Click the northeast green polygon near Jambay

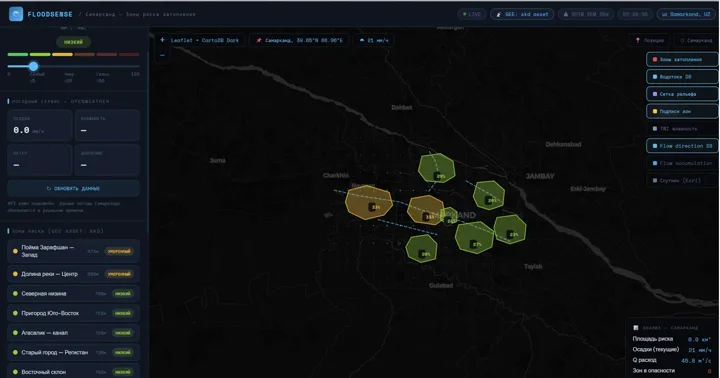489,195
